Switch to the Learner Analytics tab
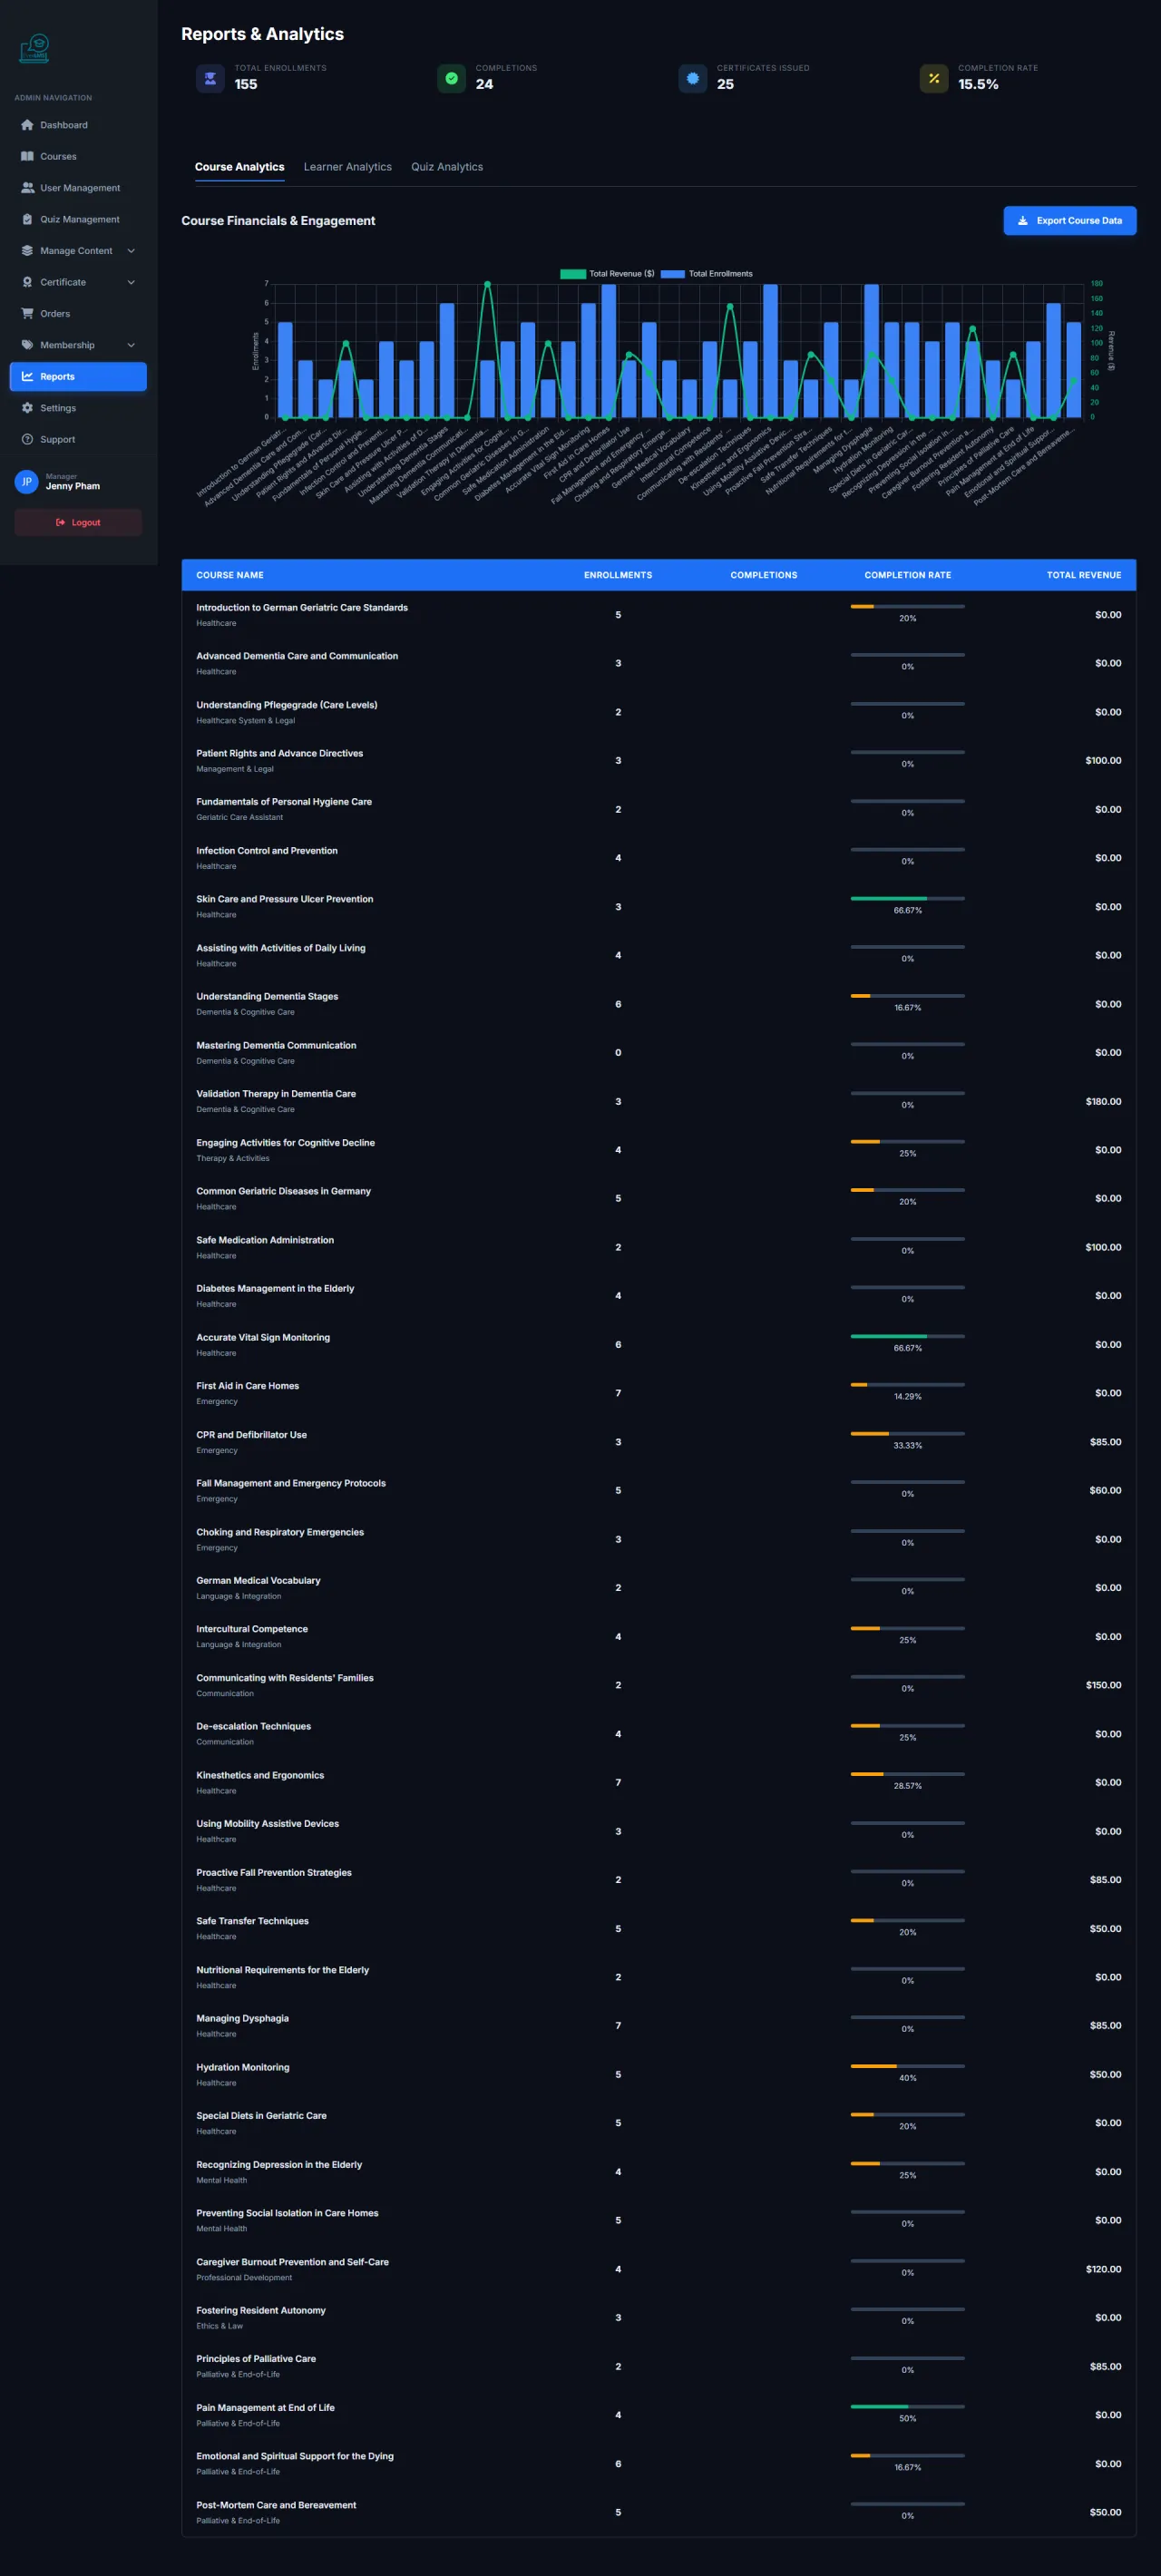The height and width of the screenshot is (2576, 1161). click(x=348, y=167)
